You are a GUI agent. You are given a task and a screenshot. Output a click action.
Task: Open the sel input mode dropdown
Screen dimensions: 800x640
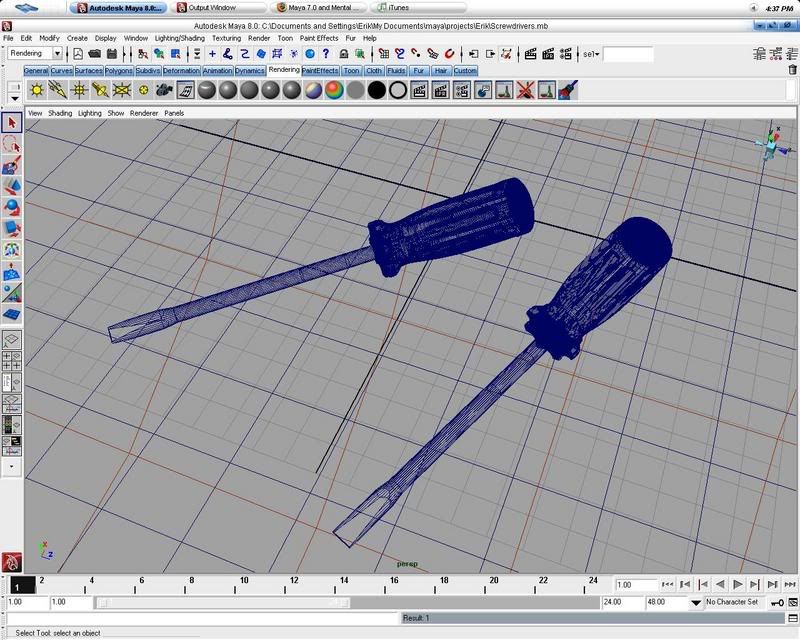click(591, 54)
